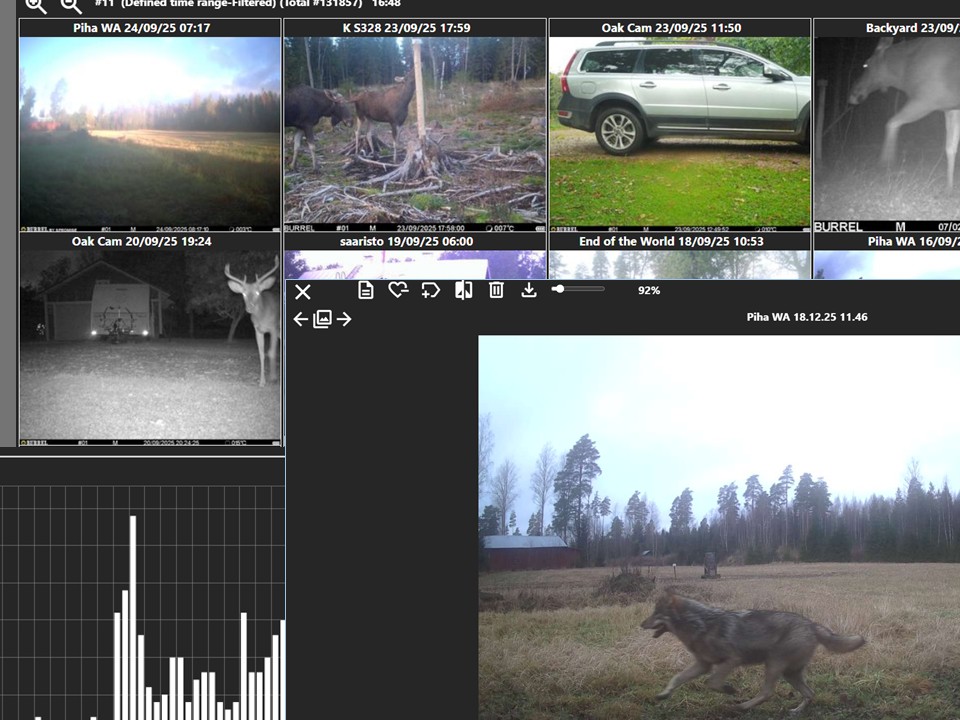960x720 pixels.
Task: Open the End of the World 18/09/25 thumbnail
Action: point(680,264)
